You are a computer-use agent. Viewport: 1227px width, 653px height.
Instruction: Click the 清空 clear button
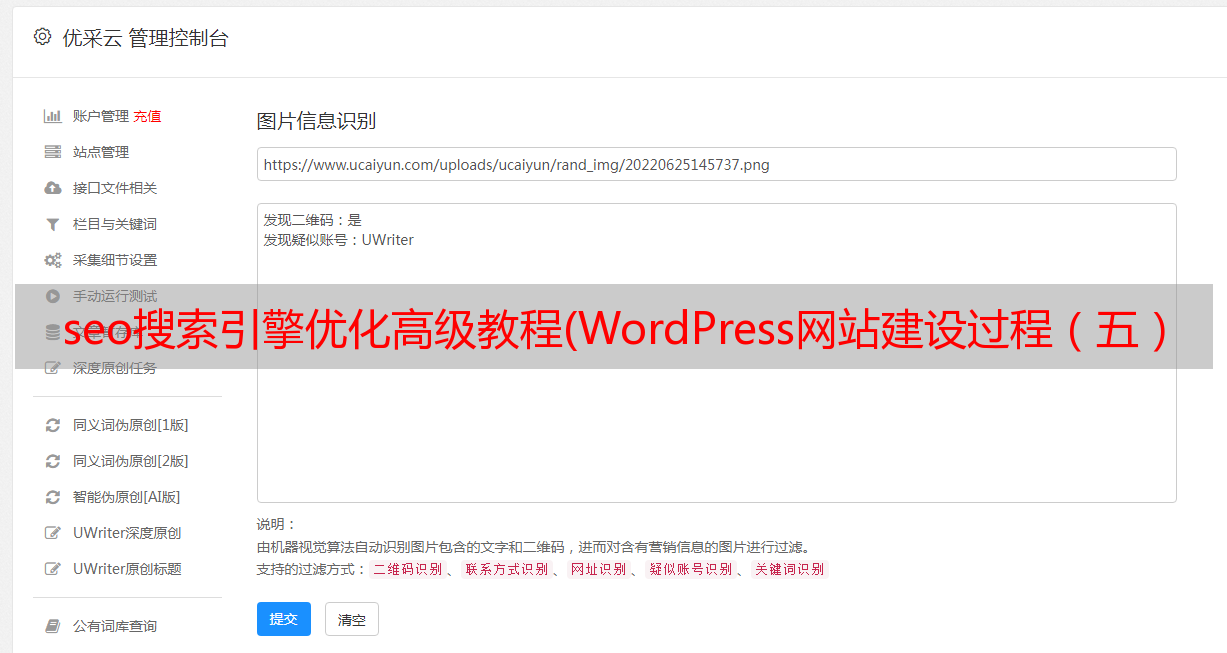tap(352, 620)
